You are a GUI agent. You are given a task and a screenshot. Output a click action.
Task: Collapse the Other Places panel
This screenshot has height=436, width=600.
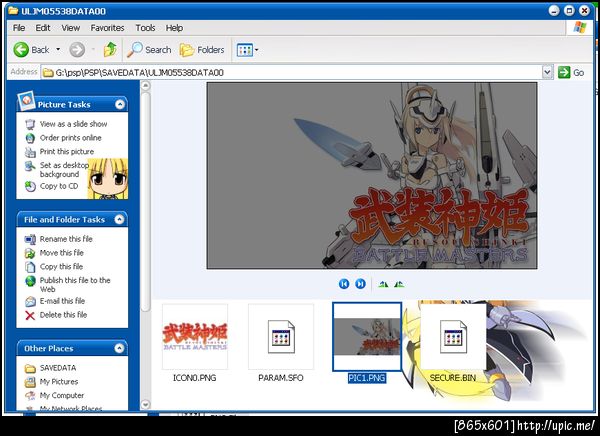click(x=119, y=348)
